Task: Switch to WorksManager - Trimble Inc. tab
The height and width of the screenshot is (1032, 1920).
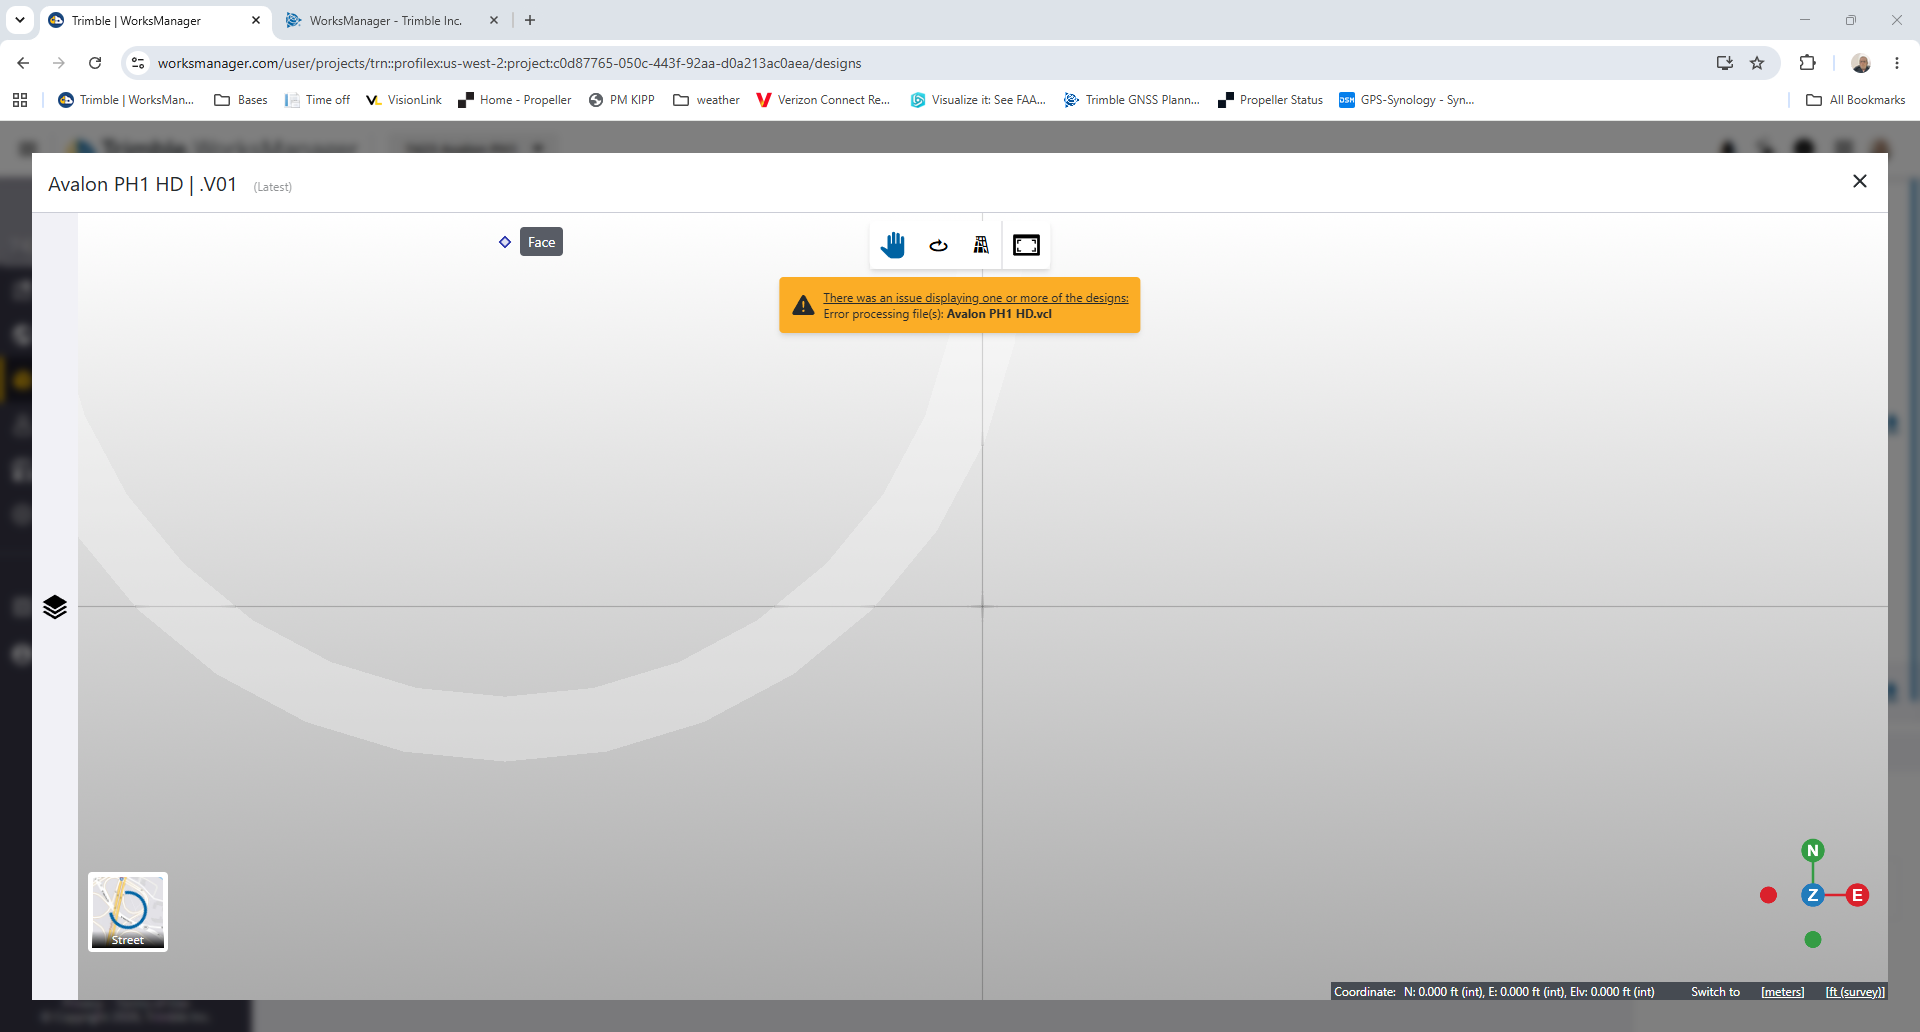Action: click(x=386, y=20)
